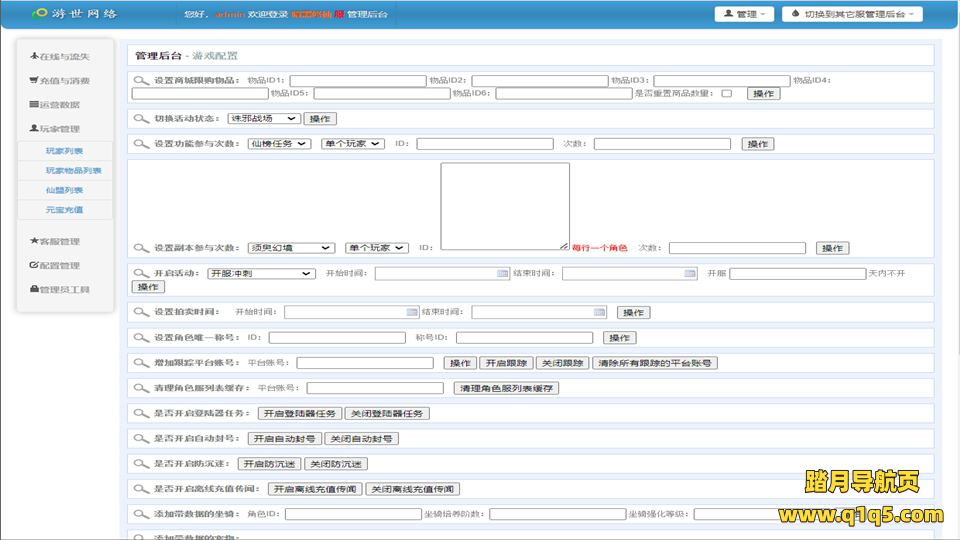Click the magnifier icon beside 切换活动状态

click(140, 119)
